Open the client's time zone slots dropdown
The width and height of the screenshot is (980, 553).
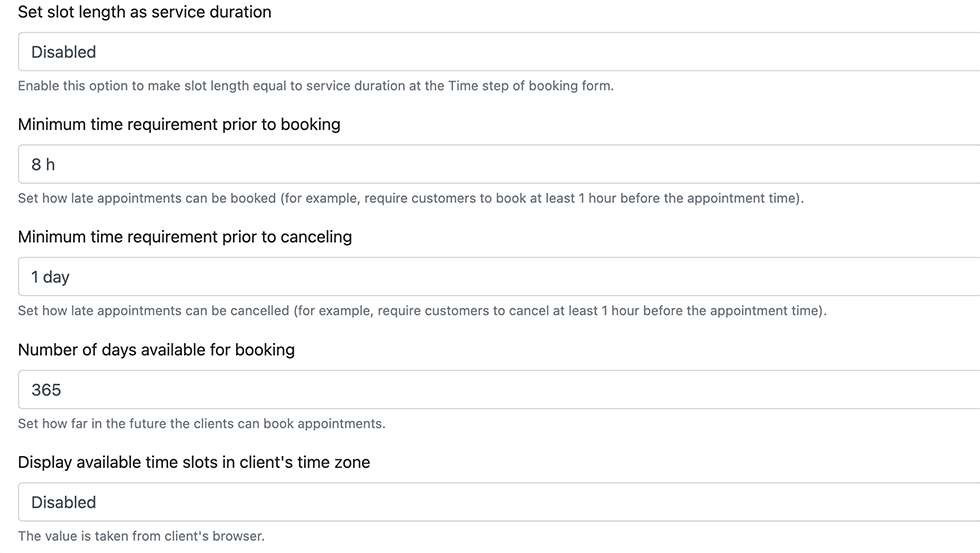click(x=500, y=502)
